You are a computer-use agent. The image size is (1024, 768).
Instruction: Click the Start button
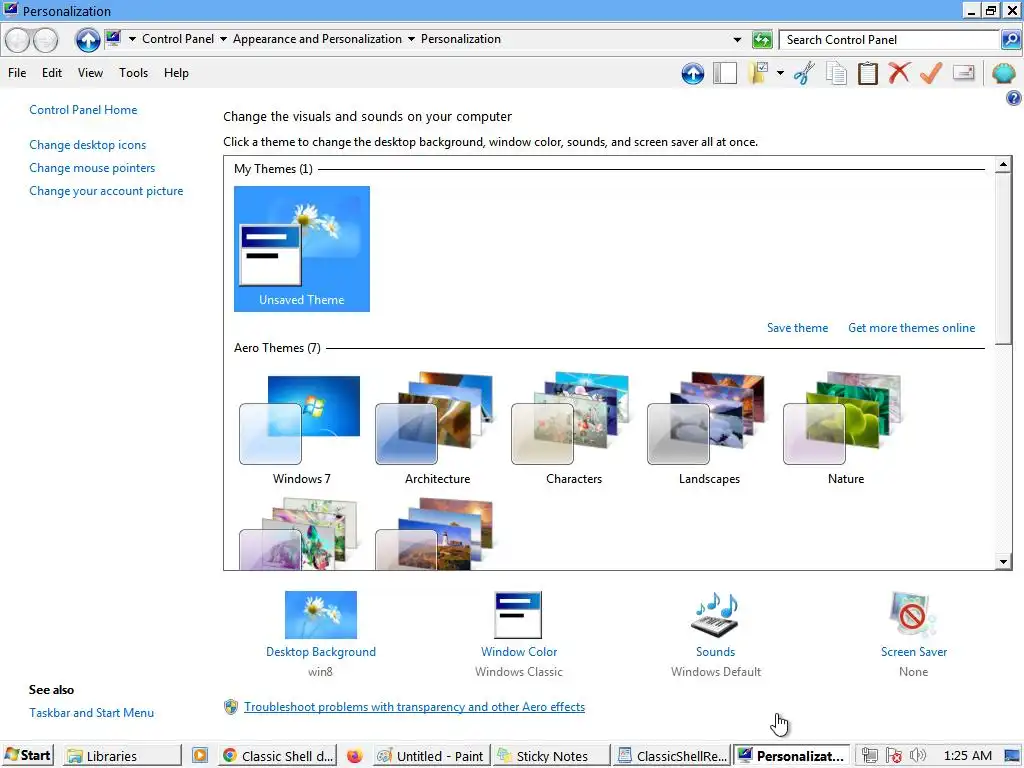[x=27, y=756]
